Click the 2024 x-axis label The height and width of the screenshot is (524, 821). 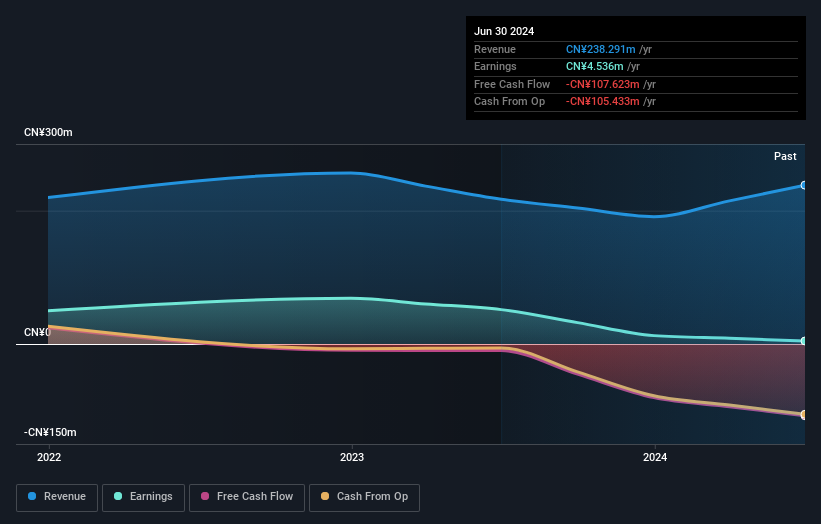click(655, 457)
